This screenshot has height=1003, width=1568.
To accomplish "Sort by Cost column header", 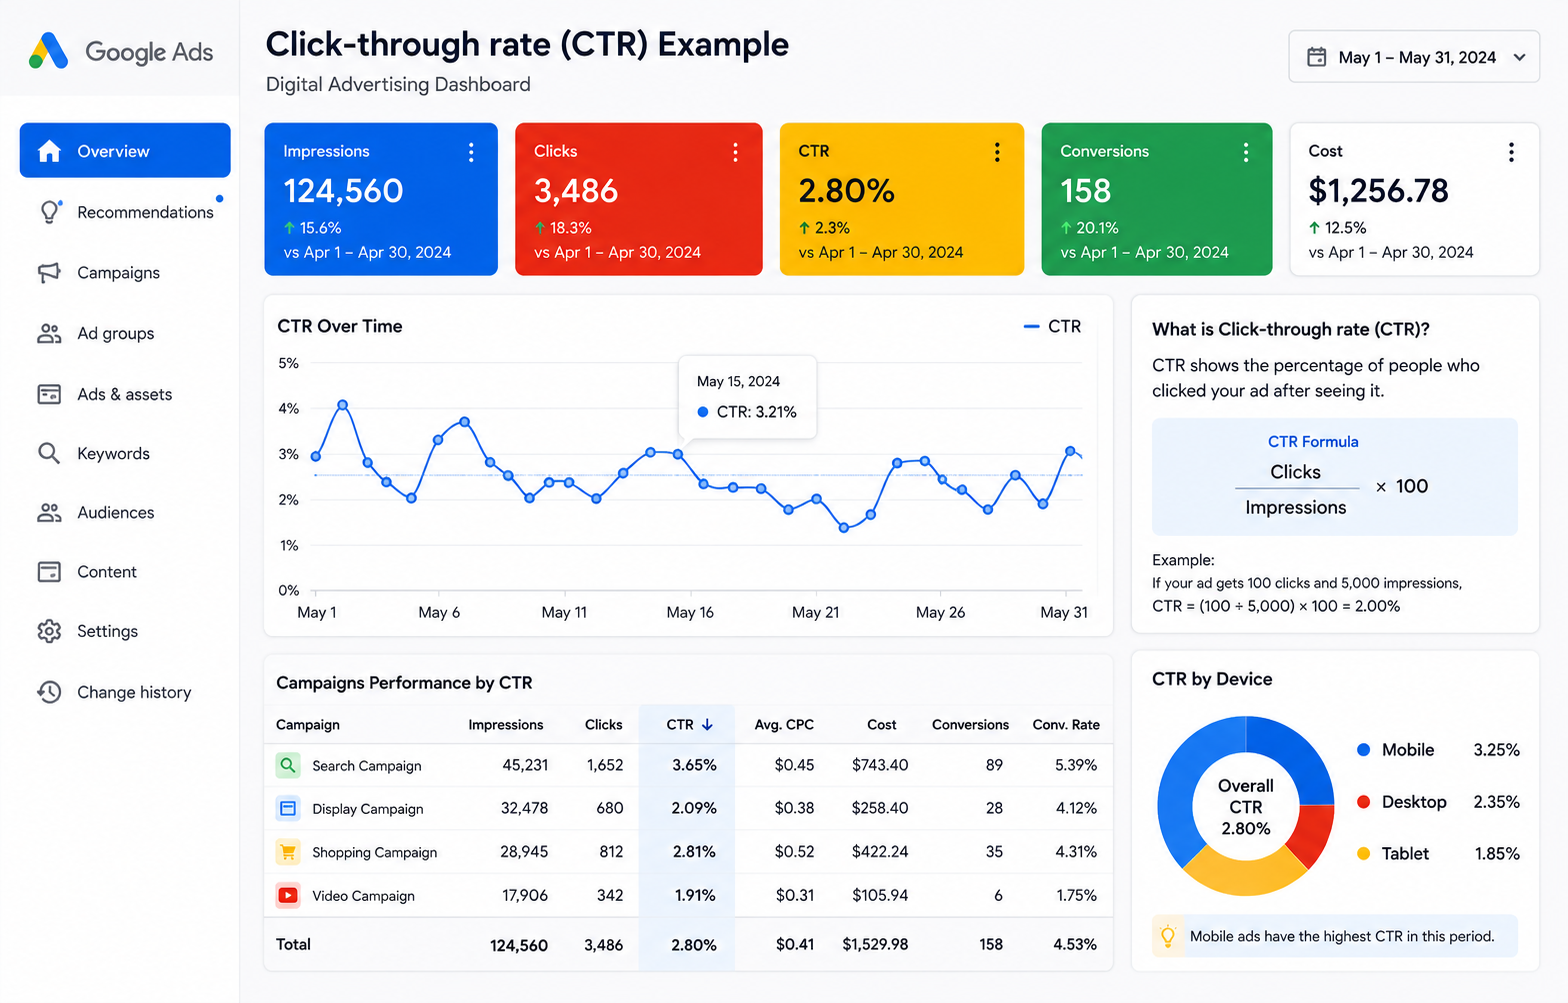I will (881, 725).
